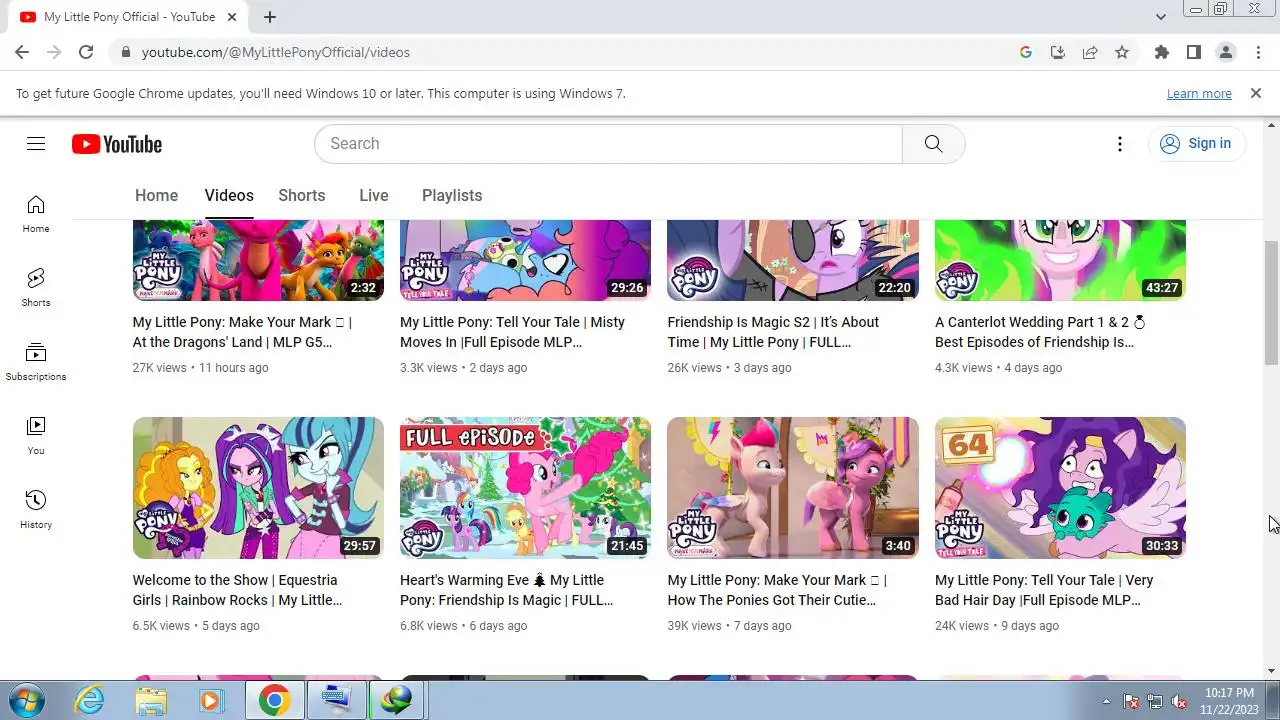Reload the page with the refresh icon
The image size is (1280, 720).
tap(86, 52)
